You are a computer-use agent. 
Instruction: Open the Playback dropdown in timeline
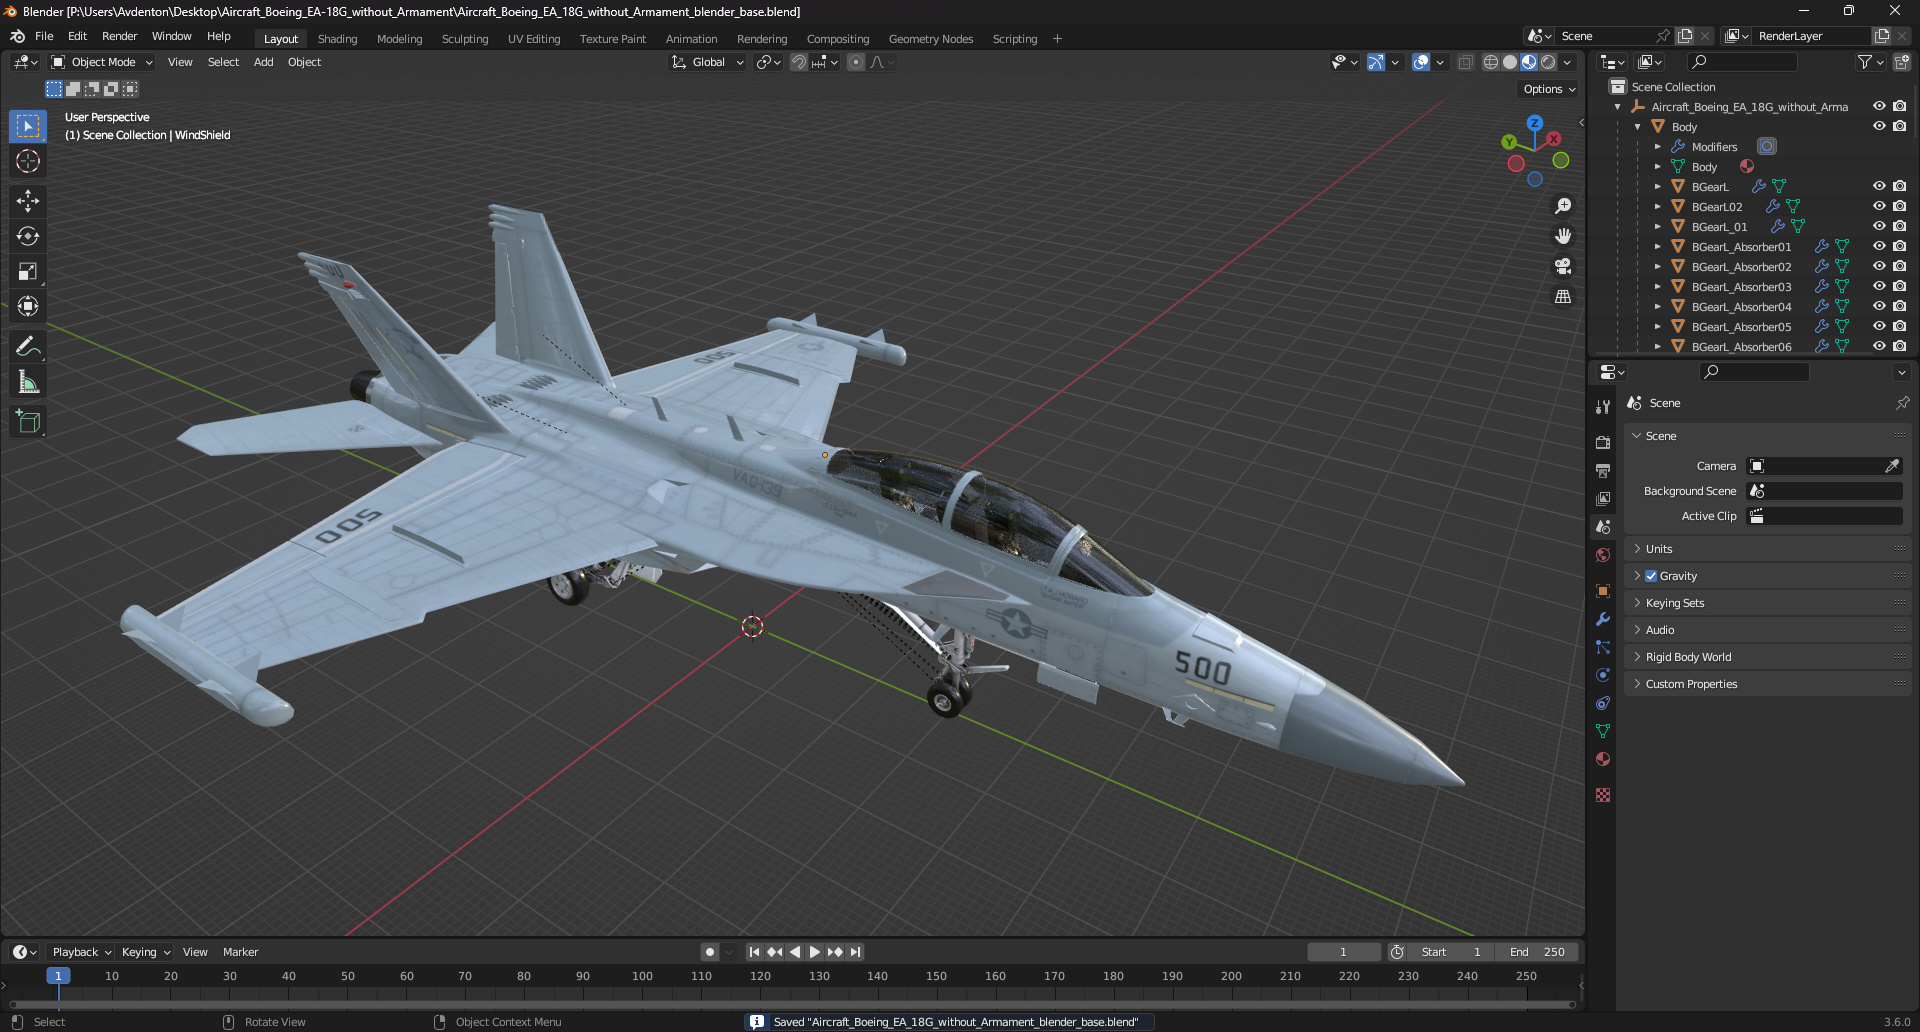pos(81,952)
